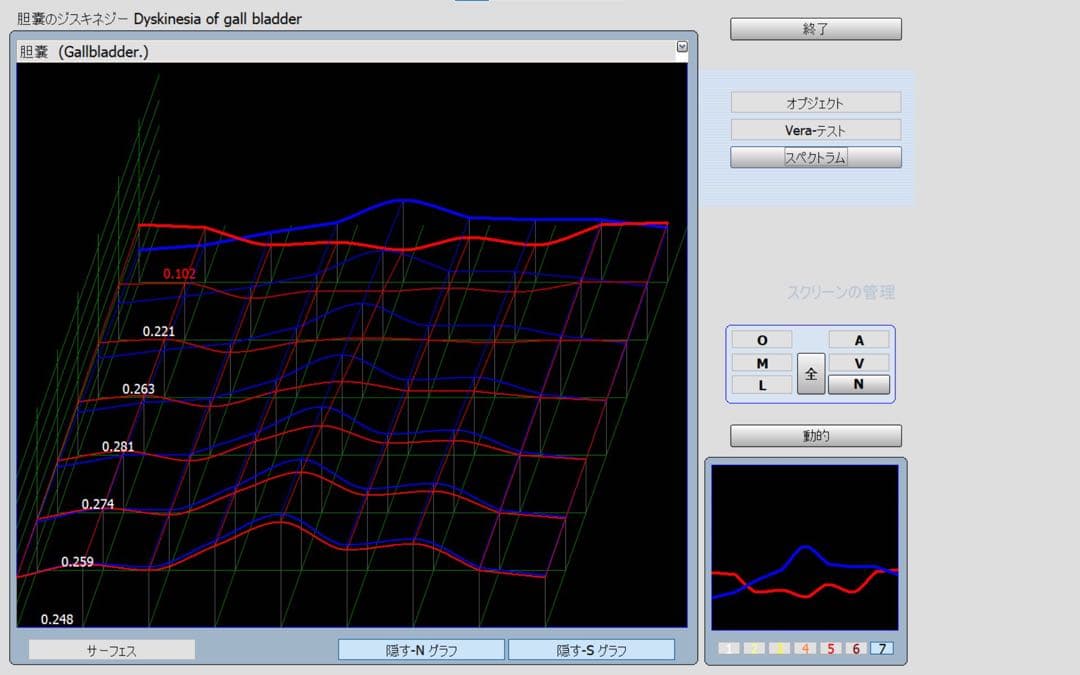Expand the Gallbladder dropdown arrow
Viewport: 1080px width, 675px height.
click(x=682, y=46)
